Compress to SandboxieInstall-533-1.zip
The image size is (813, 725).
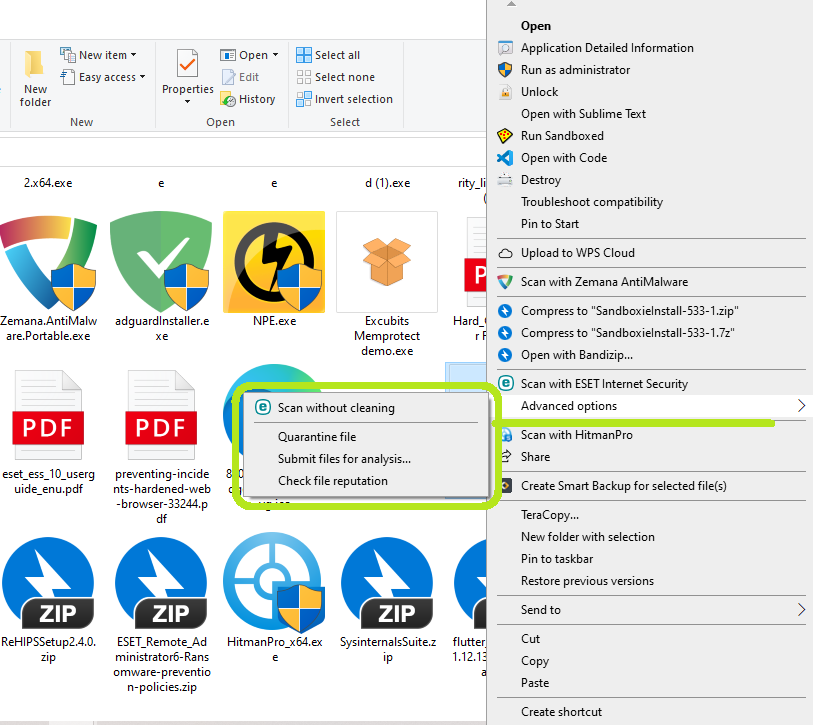[650, 311]
